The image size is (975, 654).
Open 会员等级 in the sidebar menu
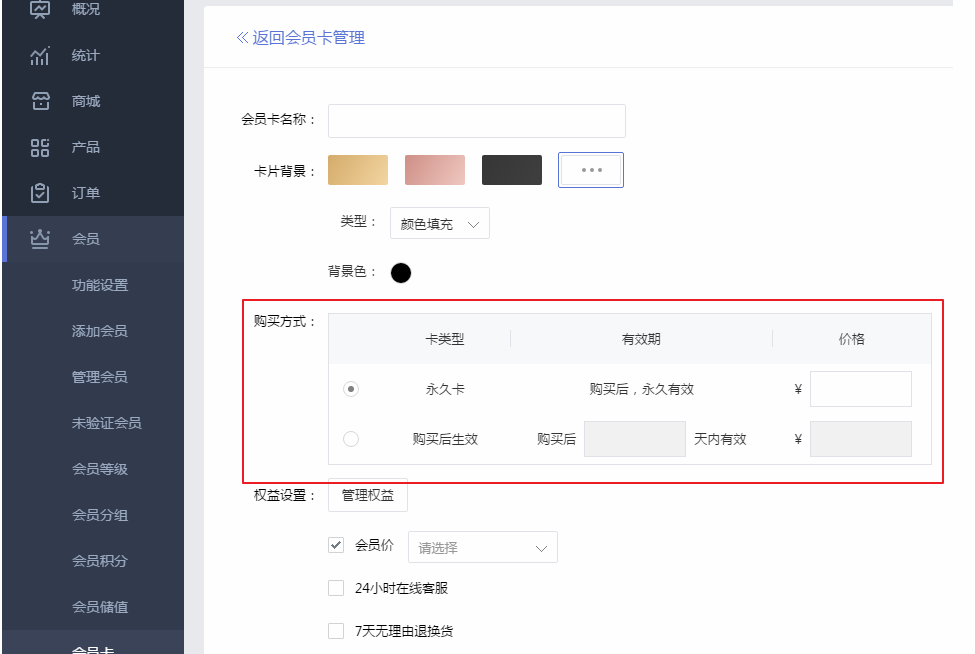100,469
